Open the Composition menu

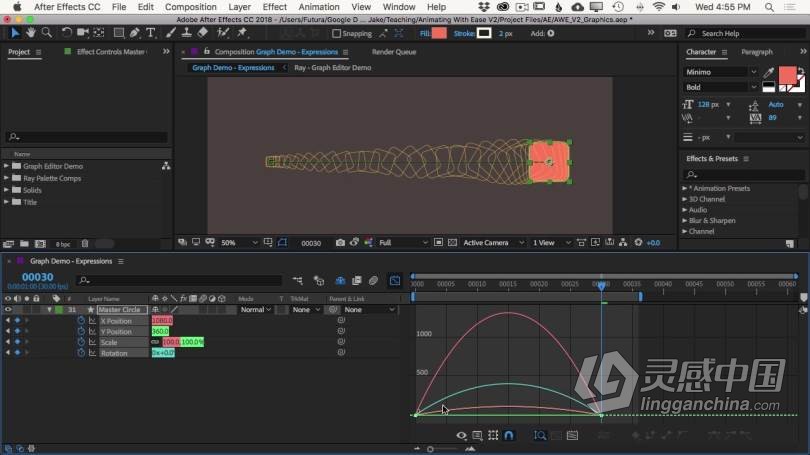[190, 7]
